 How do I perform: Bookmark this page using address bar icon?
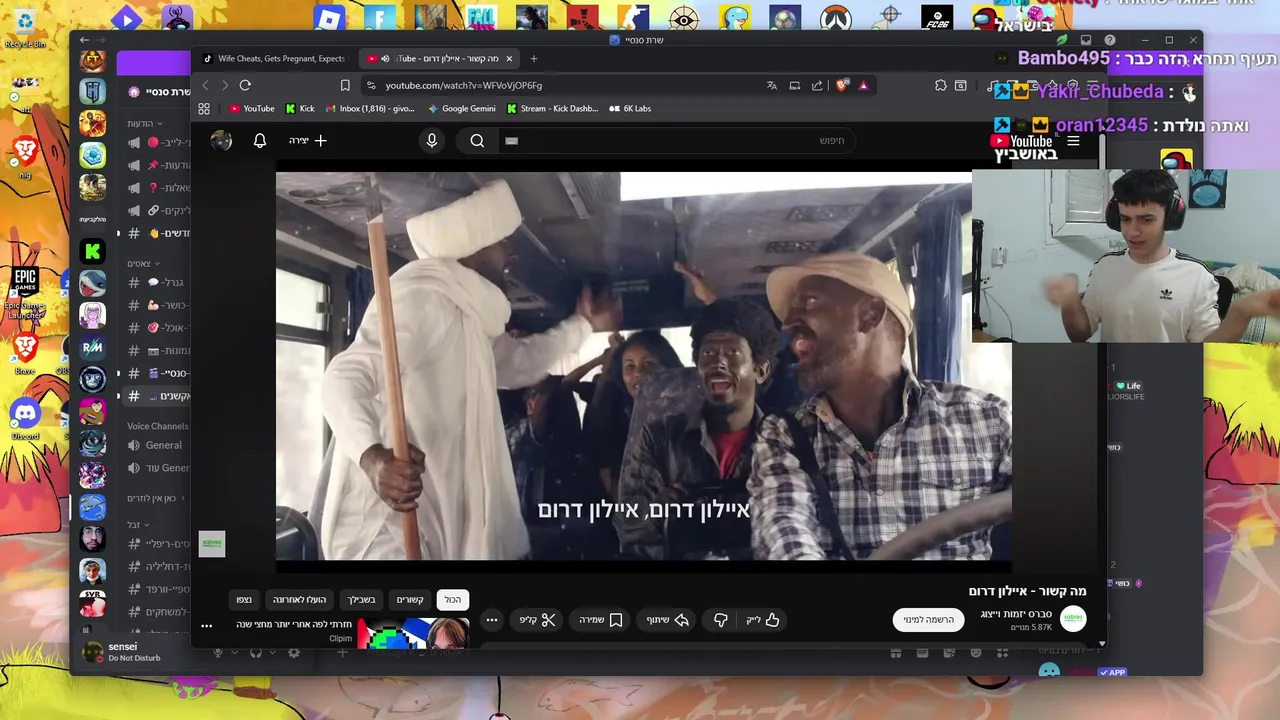pos(345,85)
